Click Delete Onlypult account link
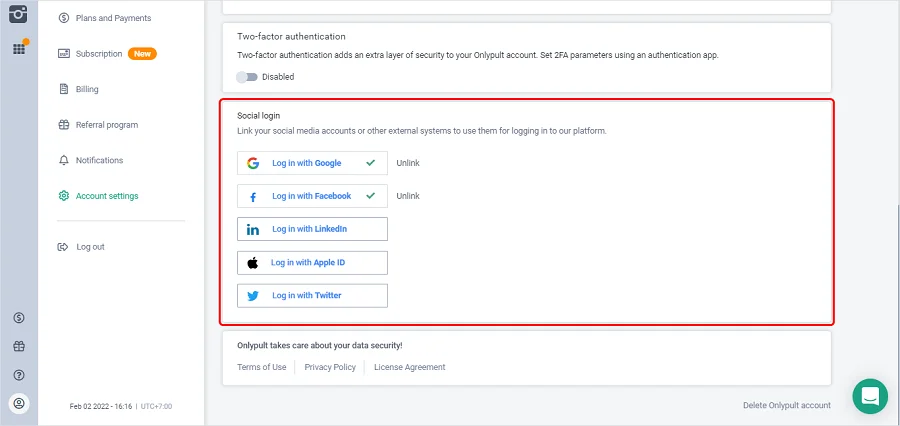The height and width of the screenshot is (426, 900). [x=786, y=405]
